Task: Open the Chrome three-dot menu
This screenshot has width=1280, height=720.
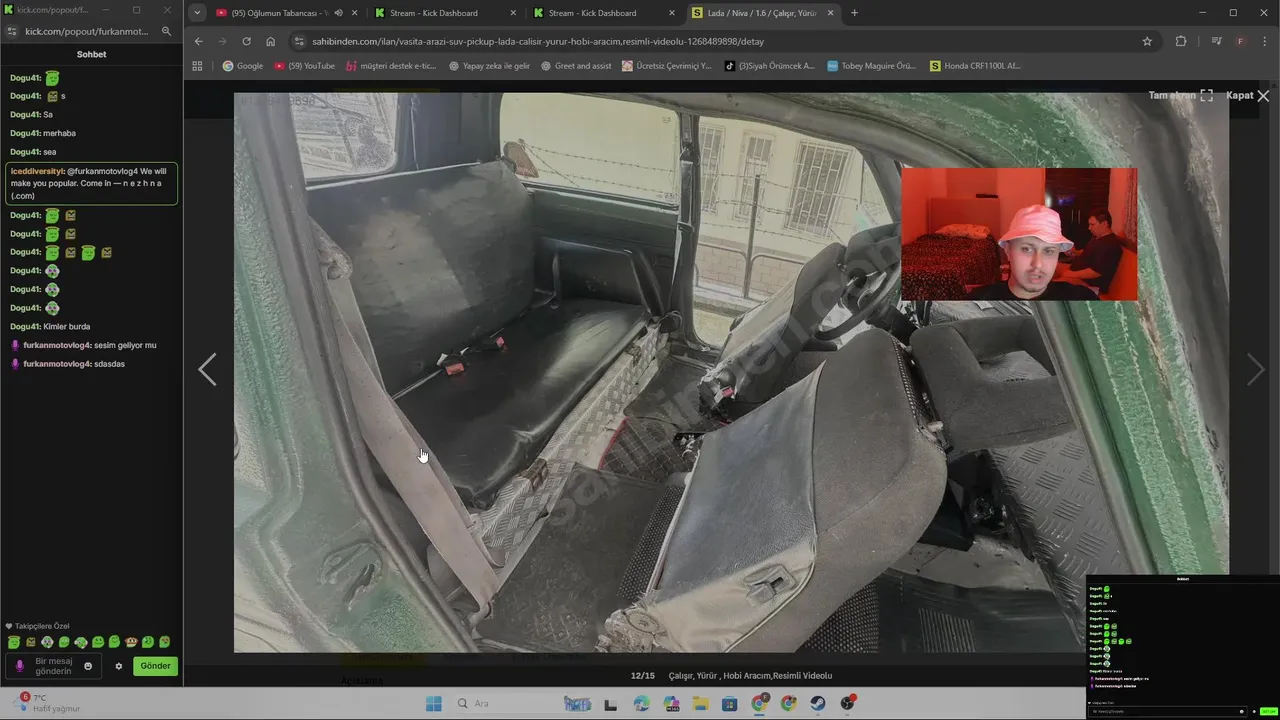Action: [1264, 41]
